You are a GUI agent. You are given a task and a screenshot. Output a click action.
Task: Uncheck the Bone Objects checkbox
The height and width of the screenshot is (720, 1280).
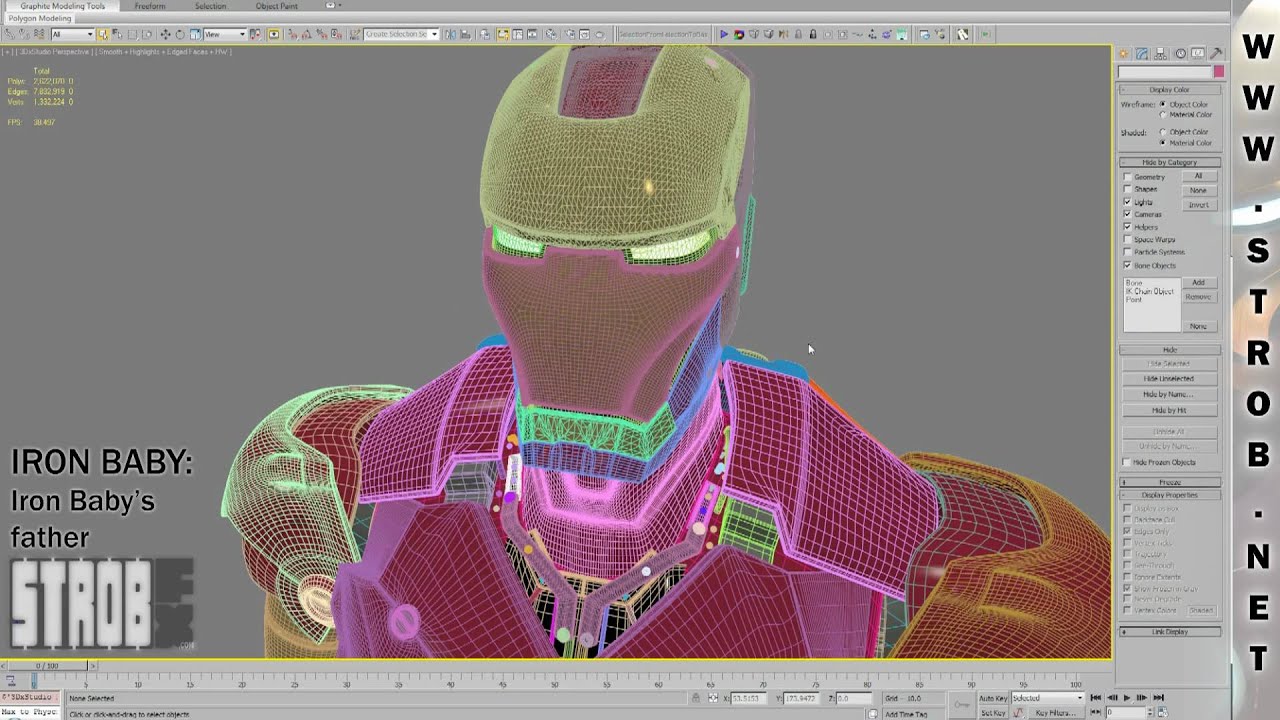coord(1128,266)
